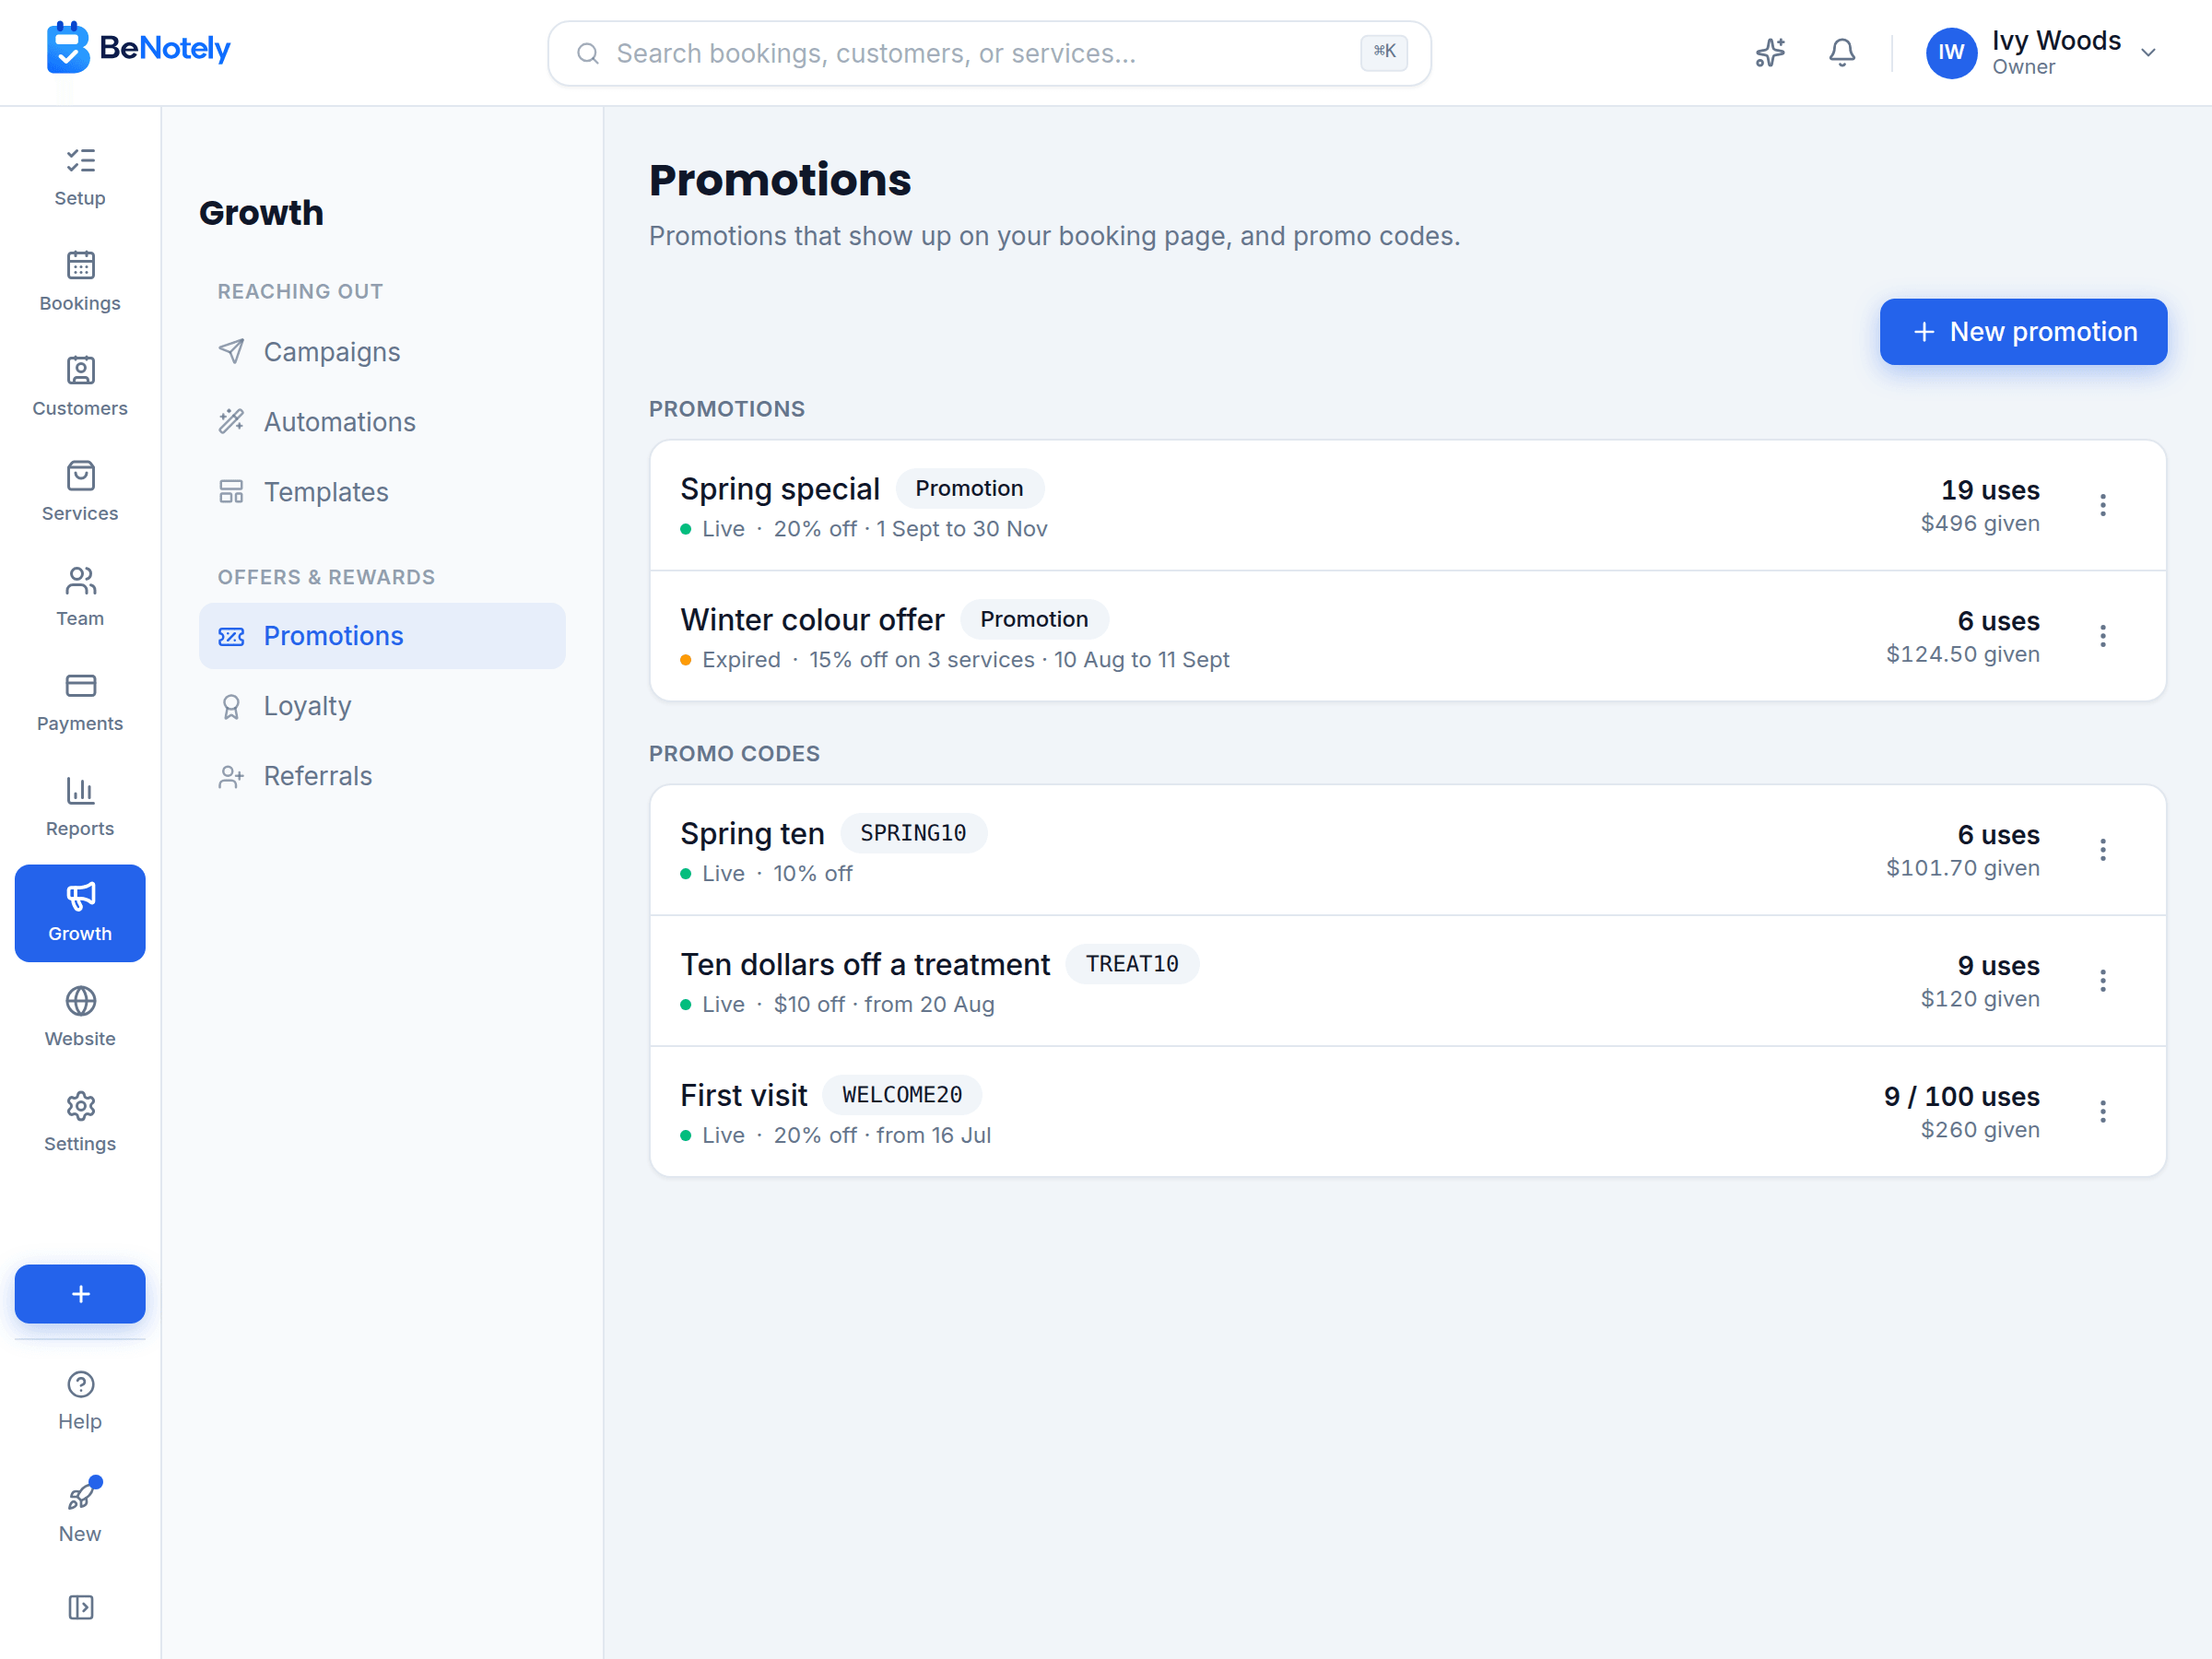The width and height of the screenshot is (2212, 1659).
Task: Go to Payments in sidebar
Action: 80,702
